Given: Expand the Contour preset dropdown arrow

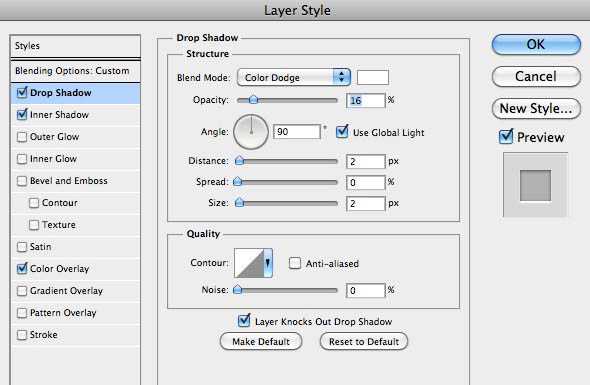Looking at the screenshot, I should 268,263.
